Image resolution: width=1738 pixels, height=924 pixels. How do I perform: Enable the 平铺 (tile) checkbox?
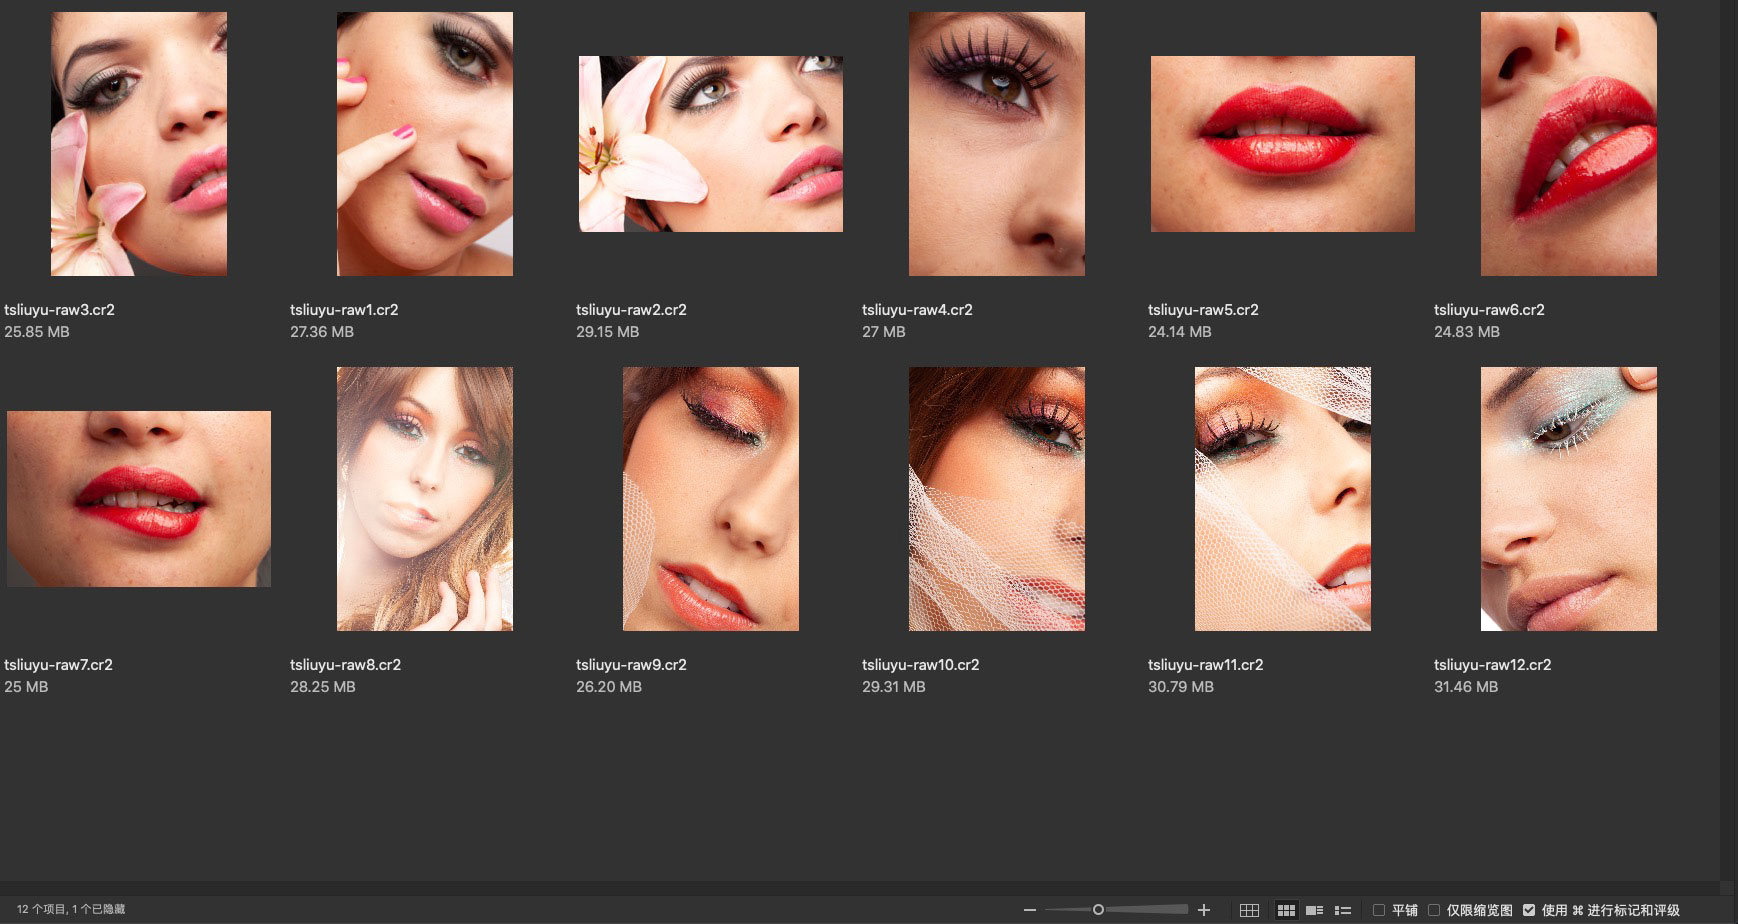[1379, 910]
